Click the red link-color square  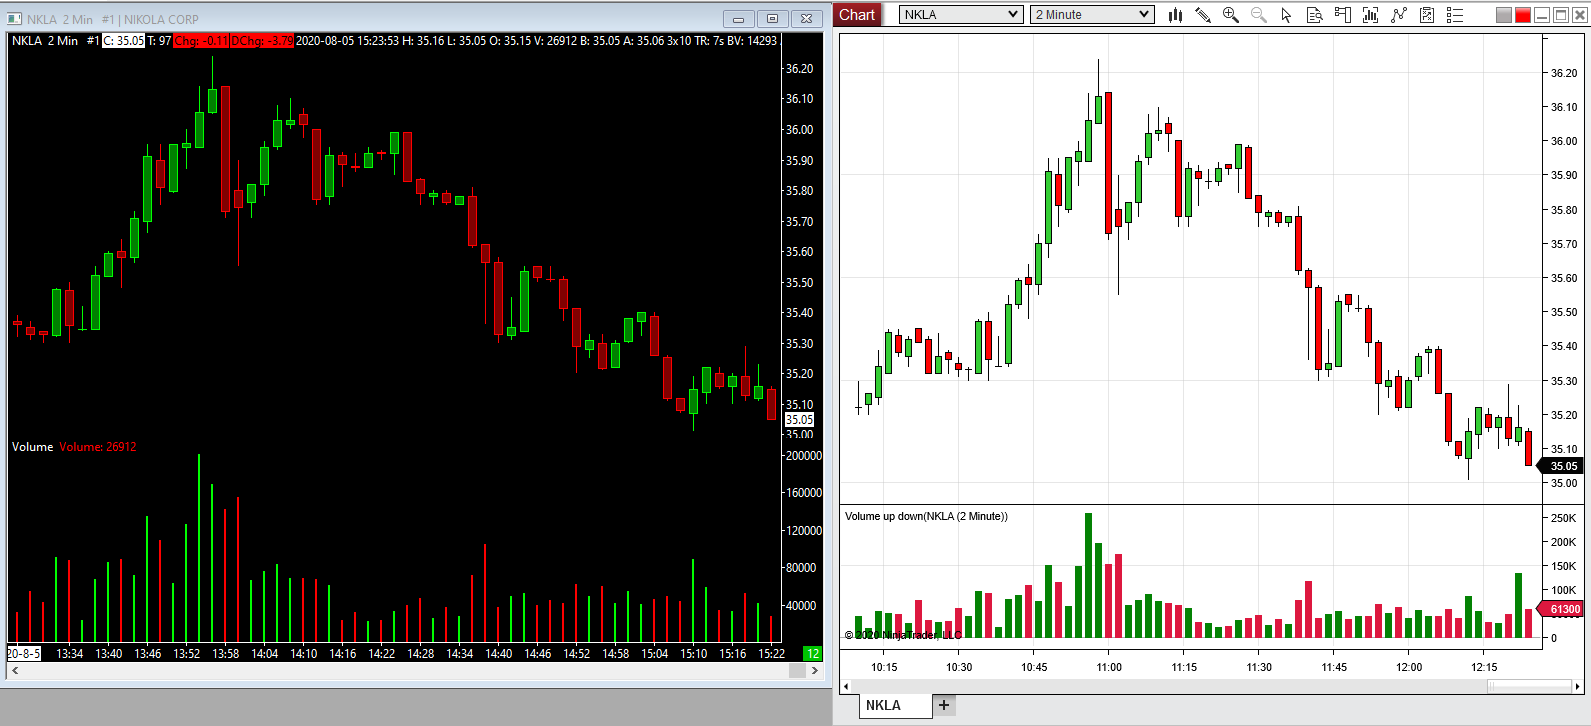(x=1523, y=15)
